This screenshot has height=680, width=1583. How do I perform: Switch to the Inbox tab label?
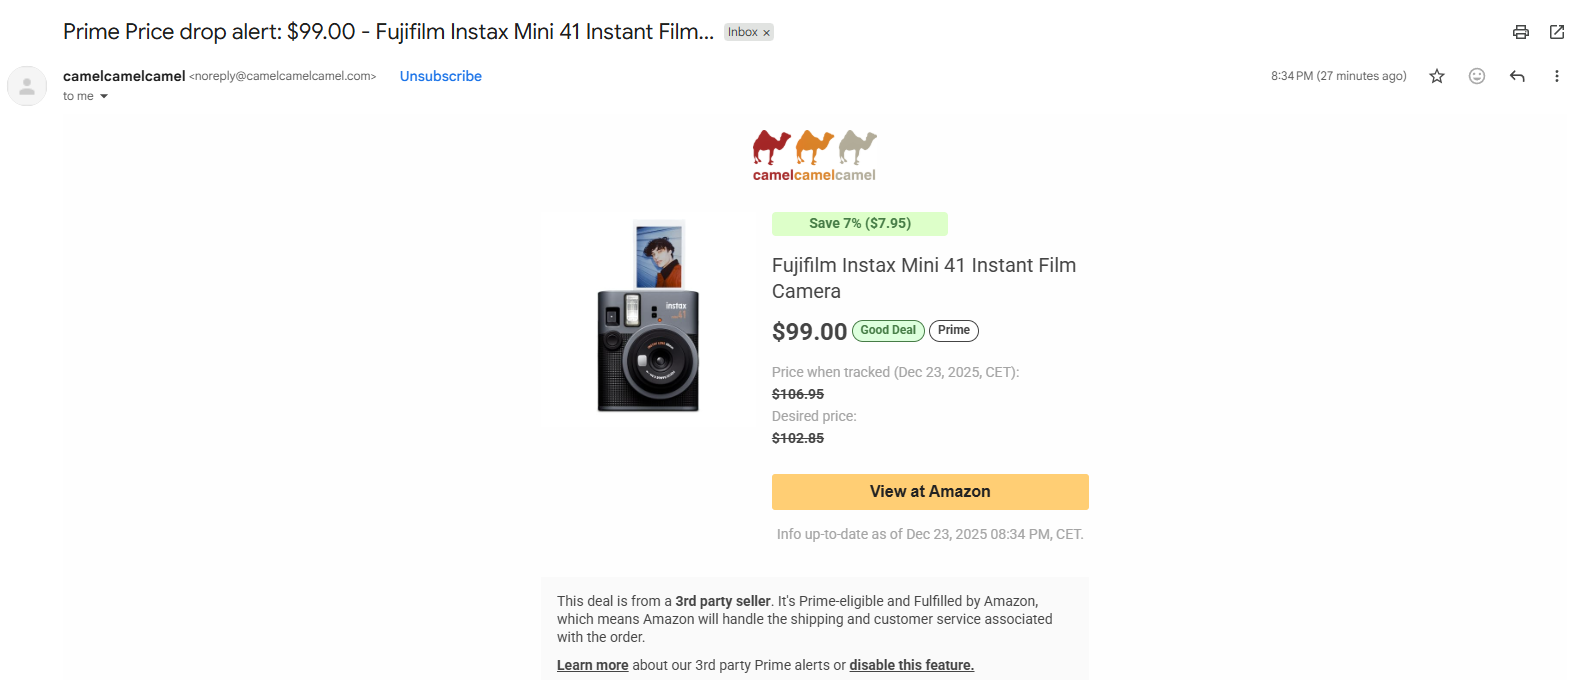pos(741,31)
